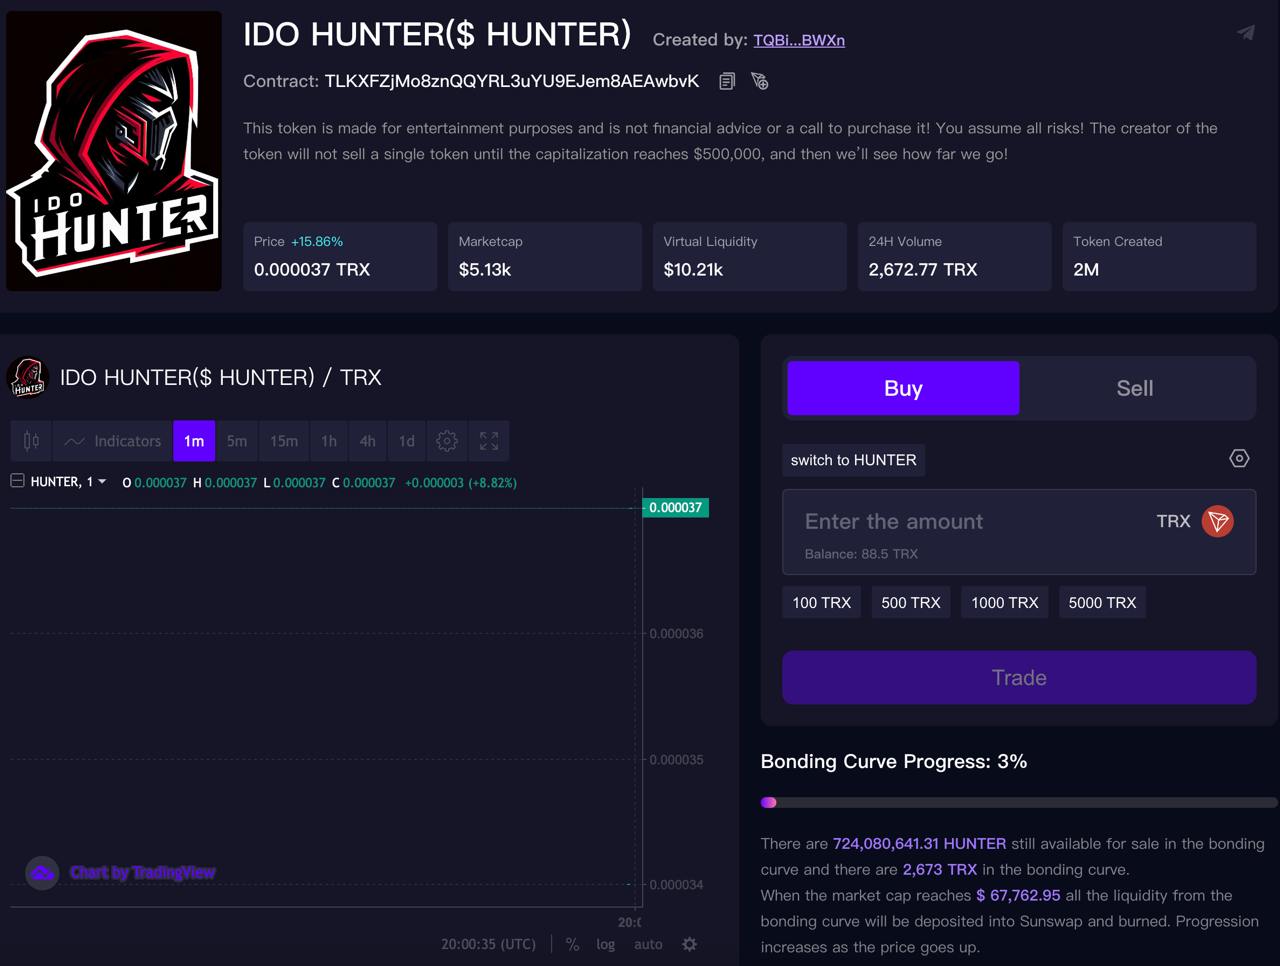Toggle percent scale on chart

tap(572, 944)
